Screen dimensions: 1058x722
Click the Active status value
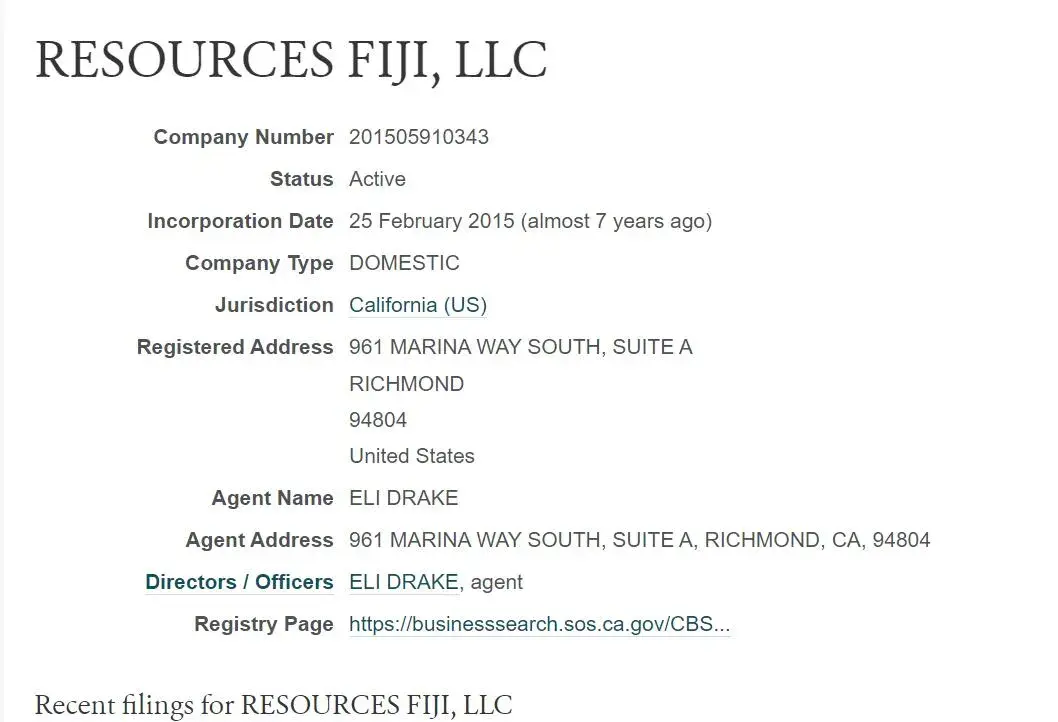coord(377,179)
